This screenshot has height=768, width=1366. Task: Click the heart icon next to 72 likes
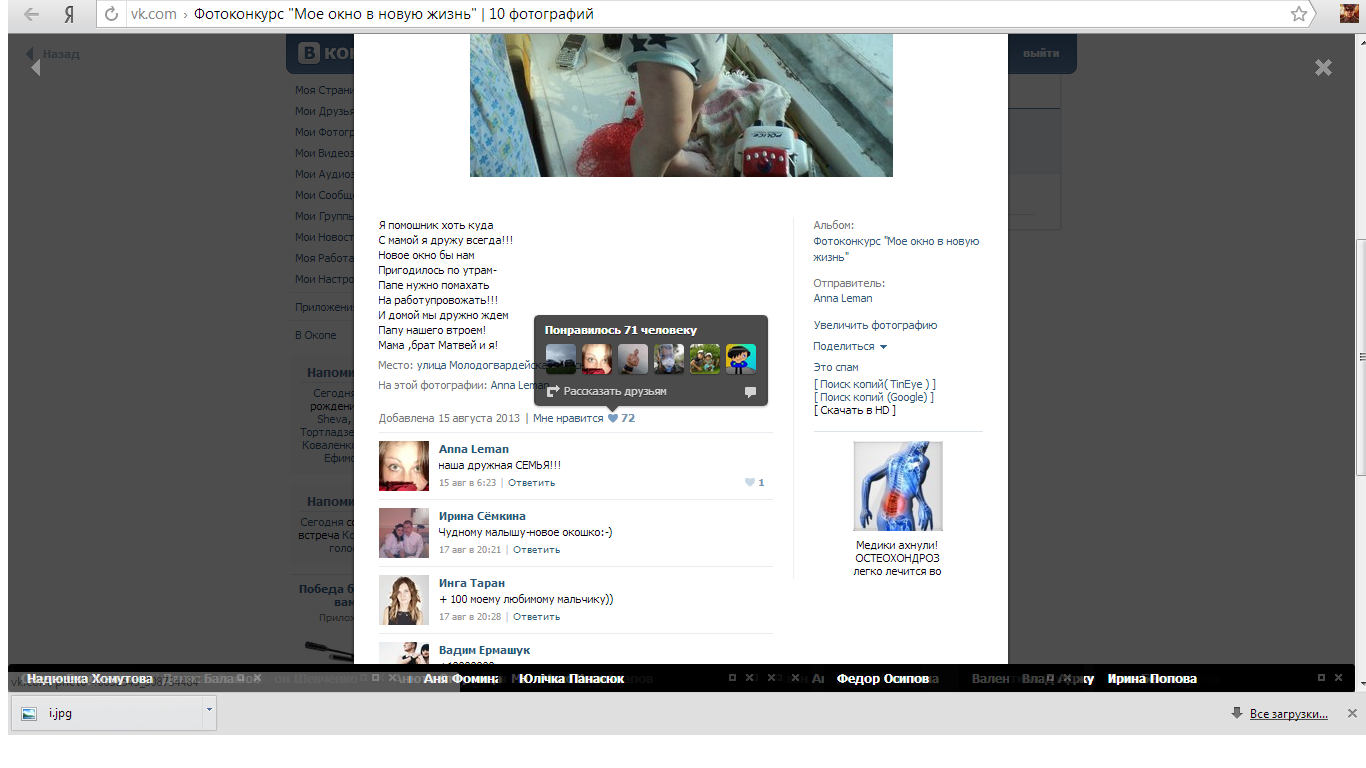[613, 418]
